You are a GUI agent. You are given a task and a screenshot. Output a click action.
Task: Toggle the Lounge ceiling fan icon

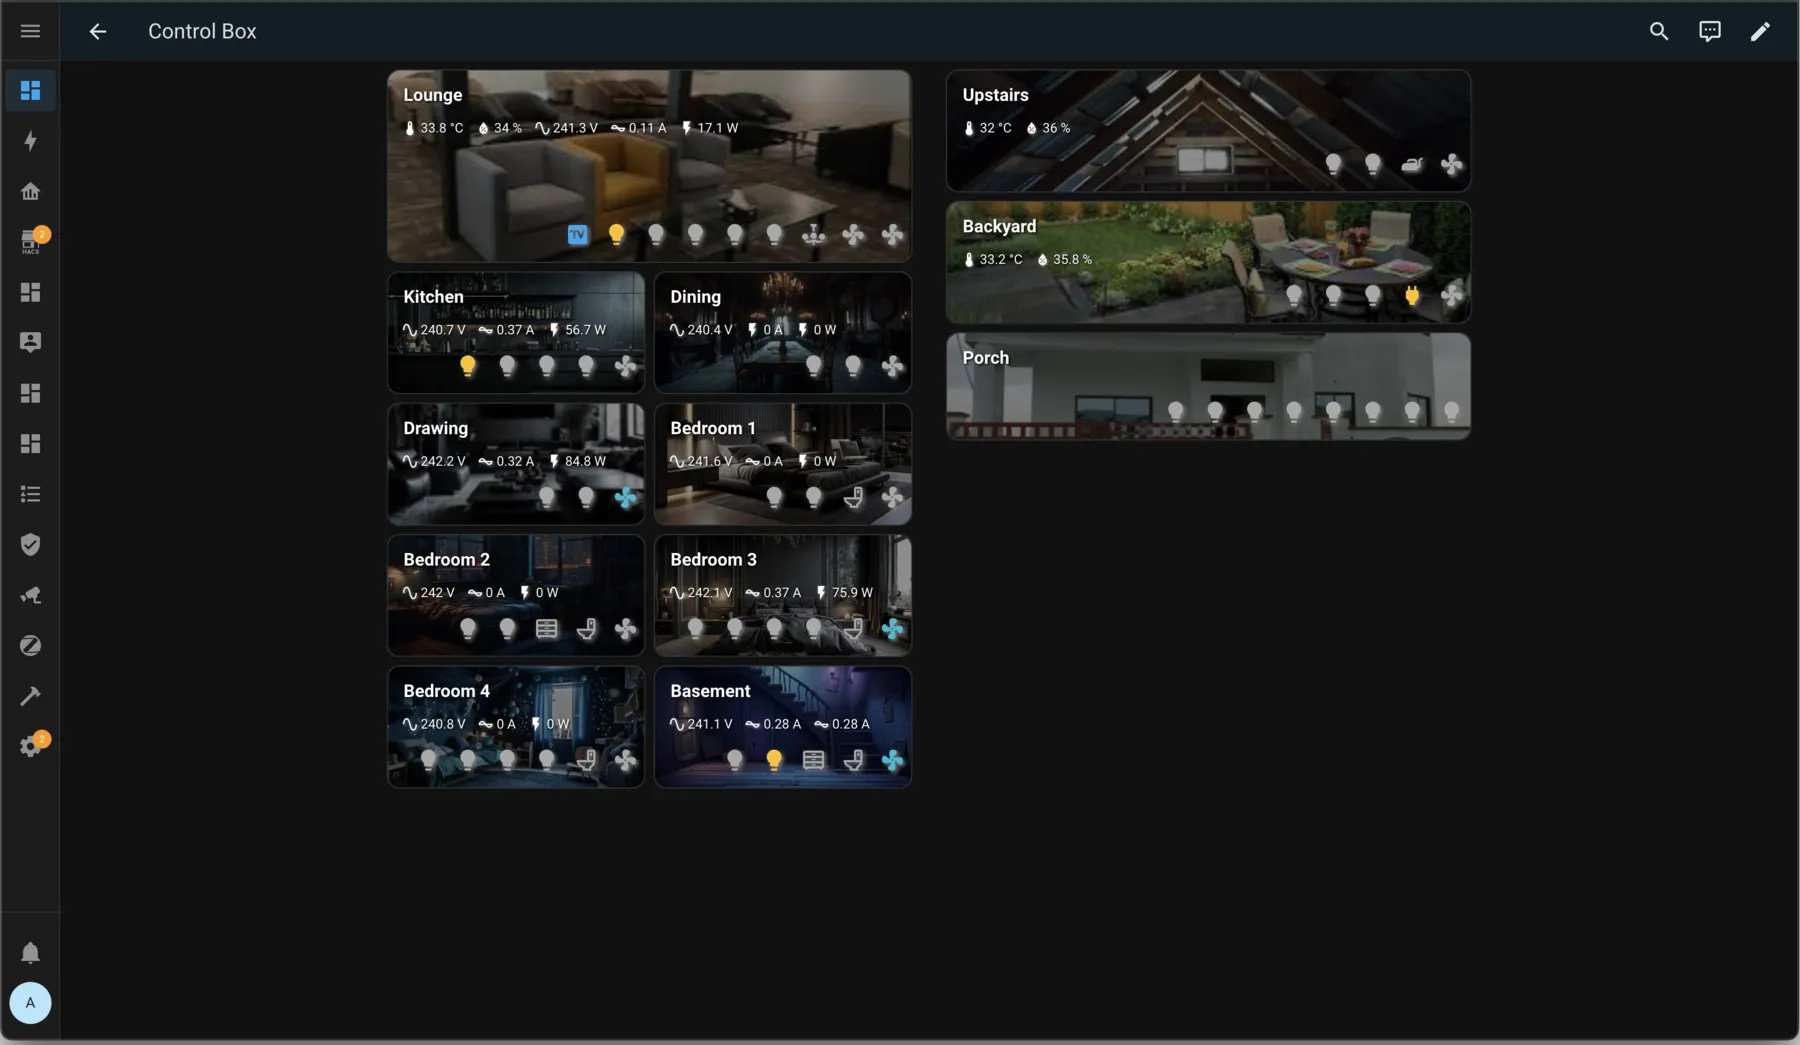[814, 235]
